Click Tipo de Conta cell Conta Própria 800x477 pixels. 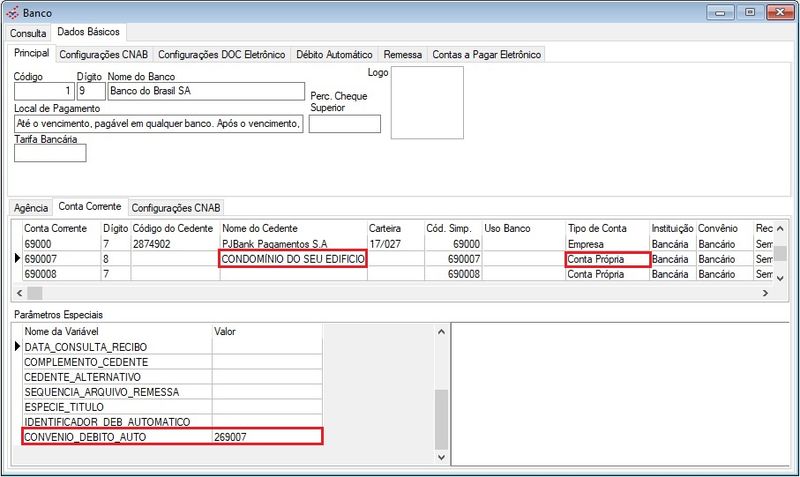coord(607,259)
